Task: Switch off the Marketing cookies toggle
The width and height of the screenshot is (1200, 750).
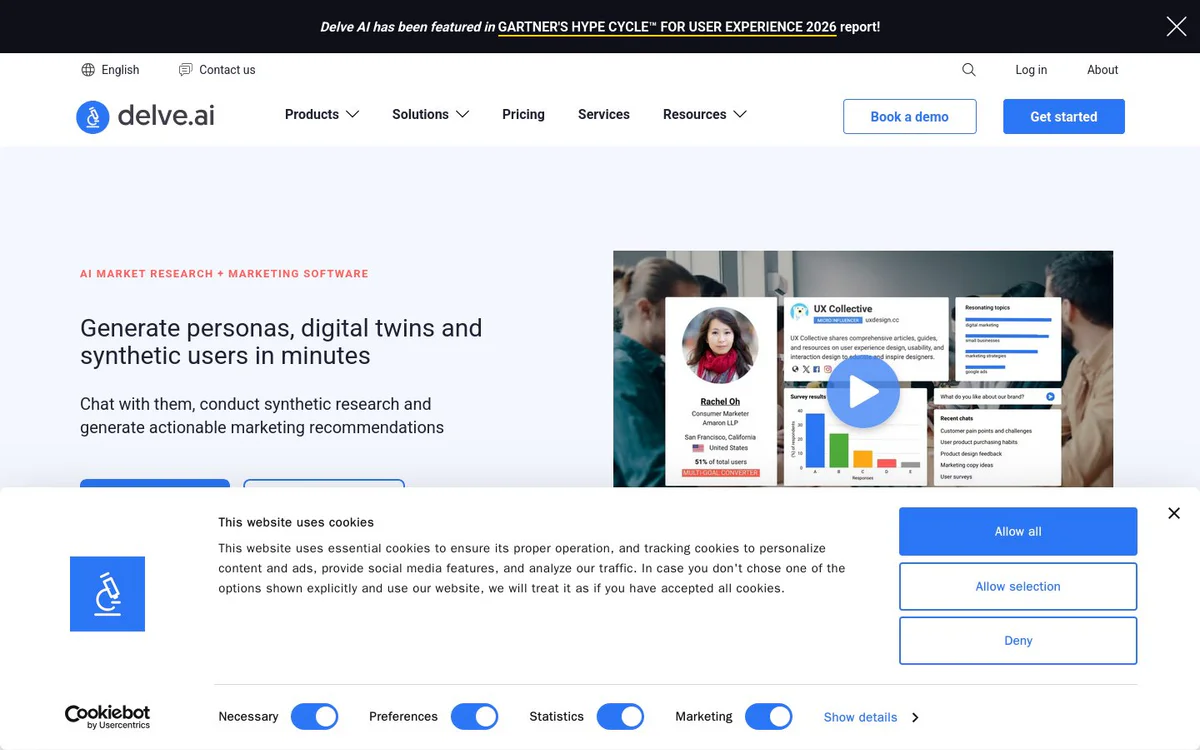Action: (768, 717)
